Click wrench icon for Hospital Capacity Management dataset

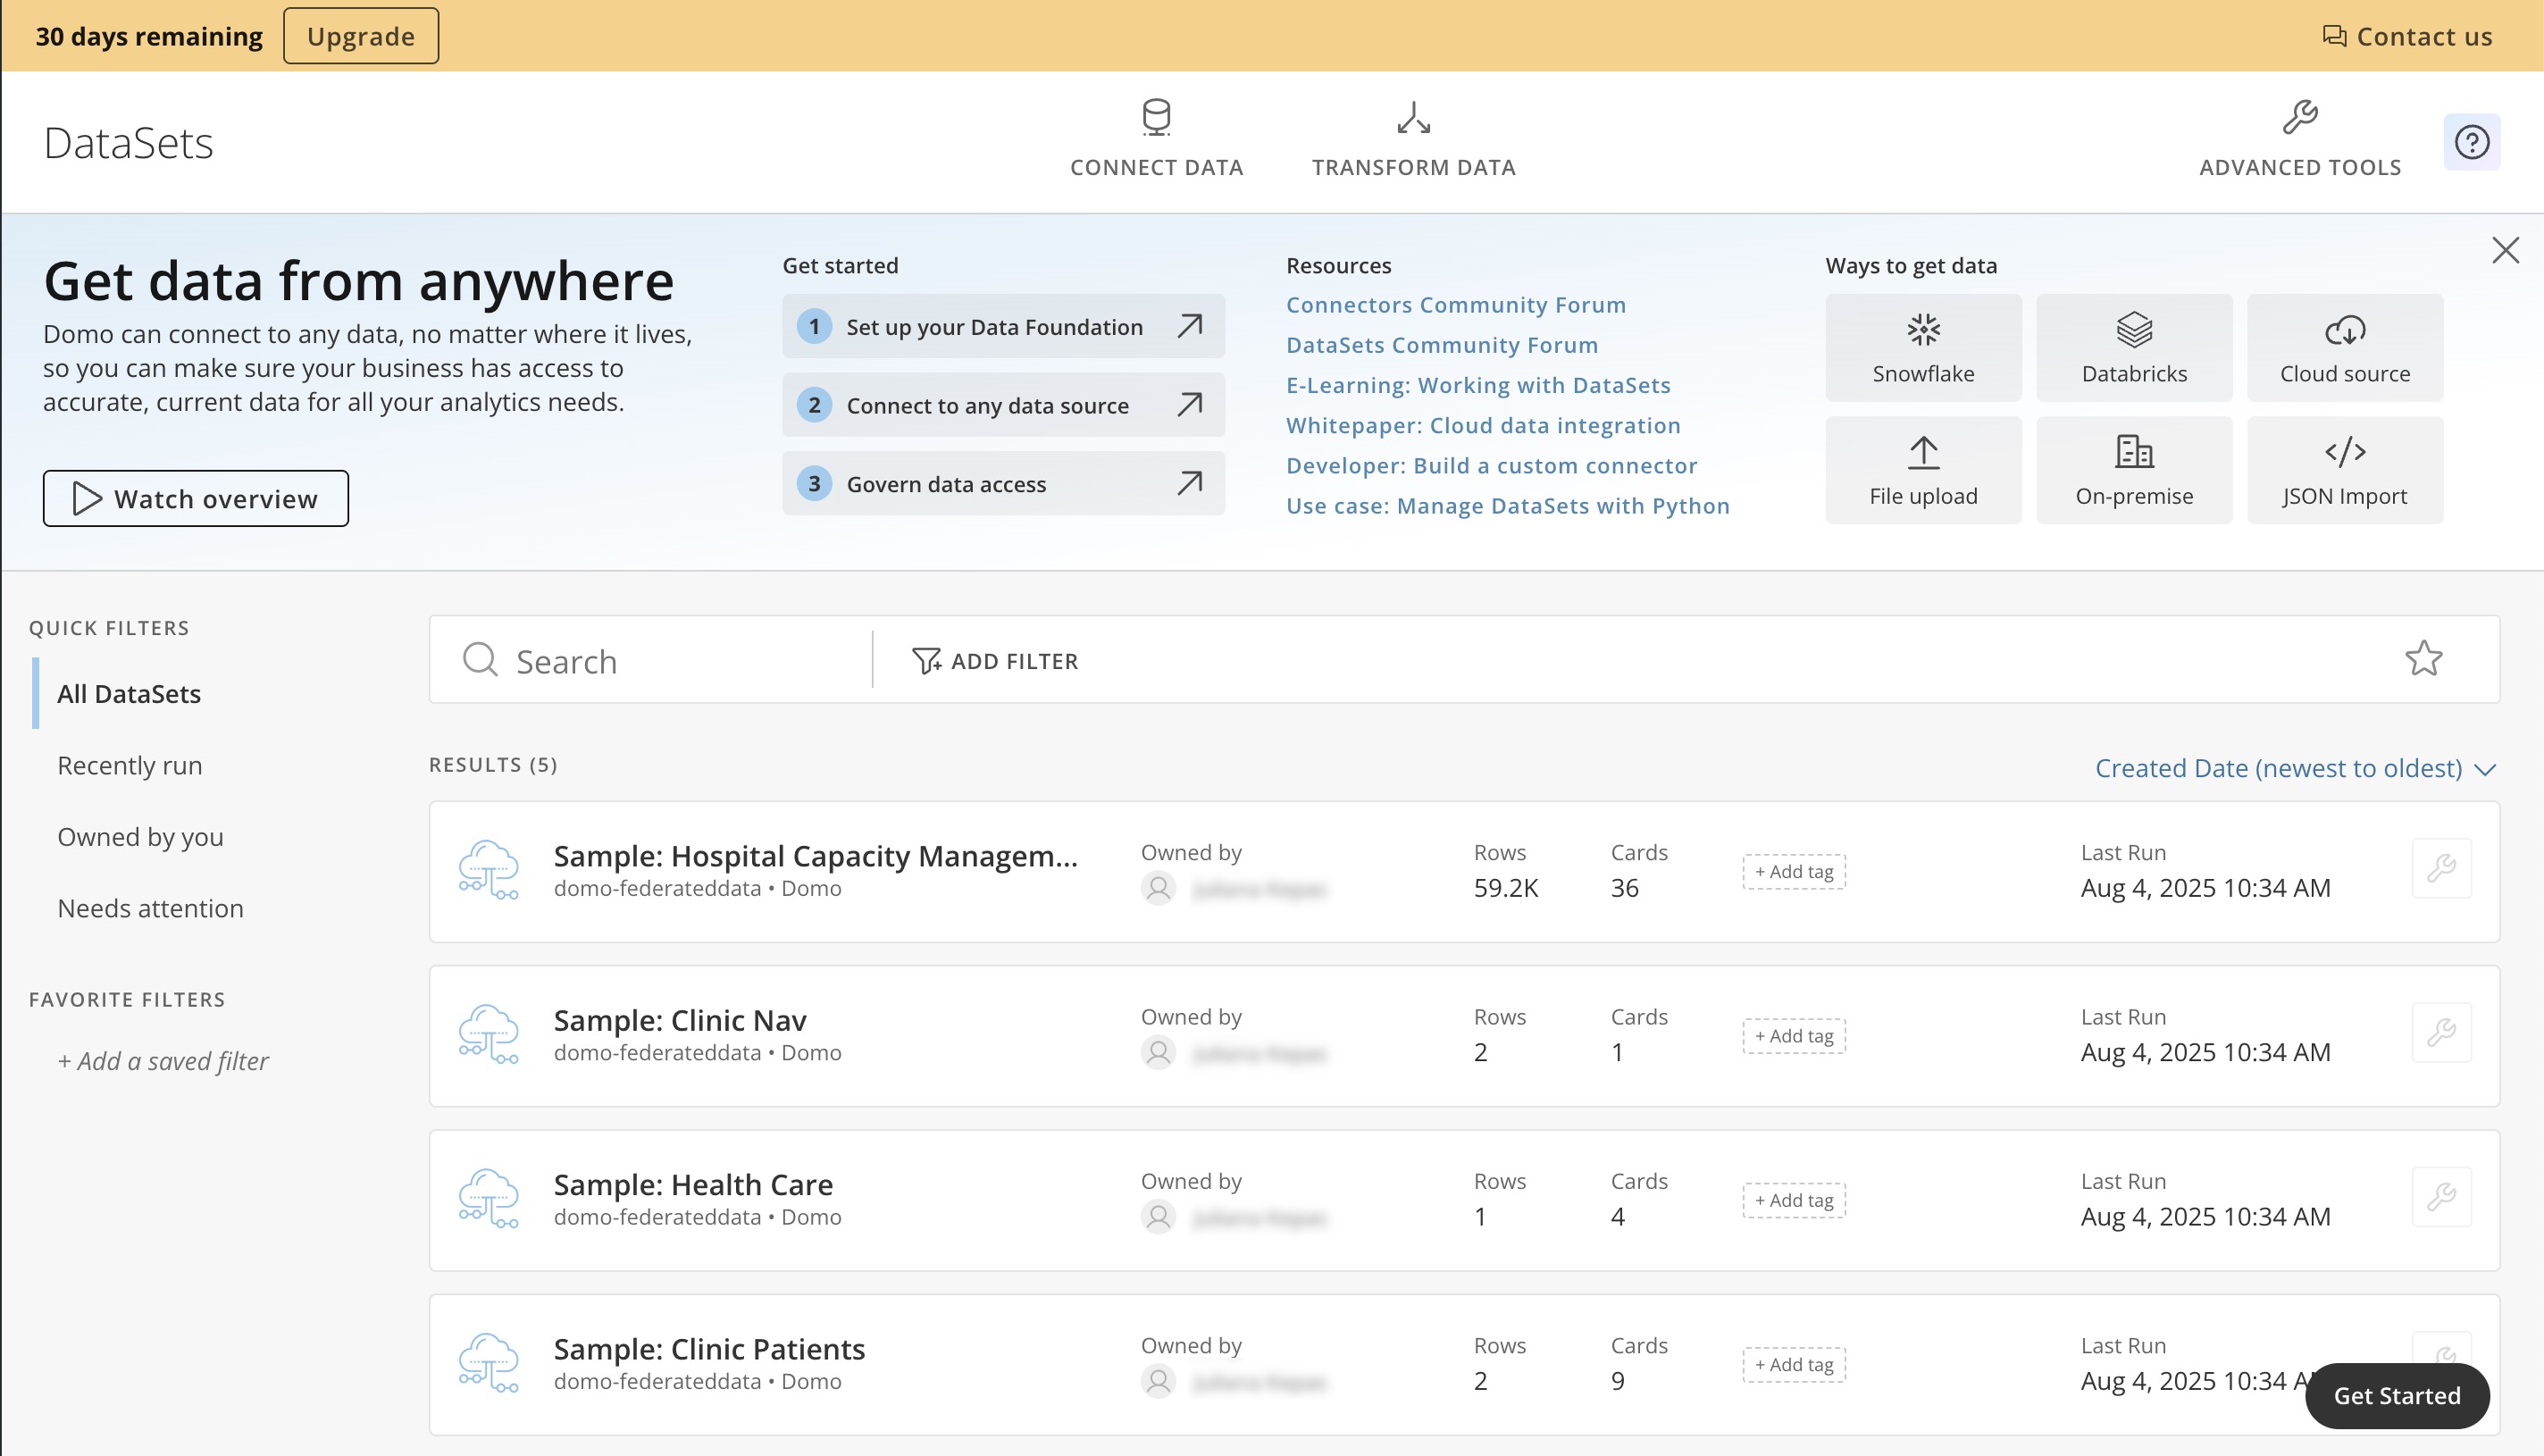pyautogui.click(x=2441, y=868)
